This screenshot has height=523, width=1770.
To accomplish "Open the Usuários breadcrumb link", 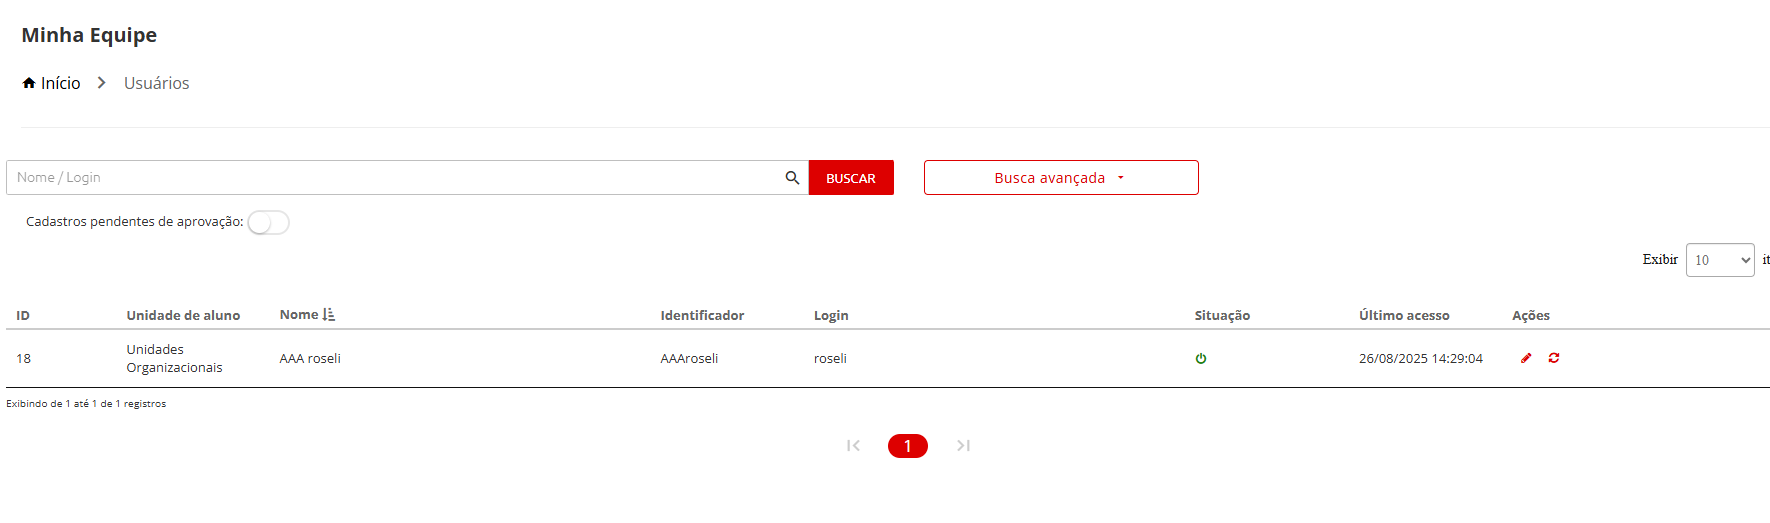I will (156, 83).
